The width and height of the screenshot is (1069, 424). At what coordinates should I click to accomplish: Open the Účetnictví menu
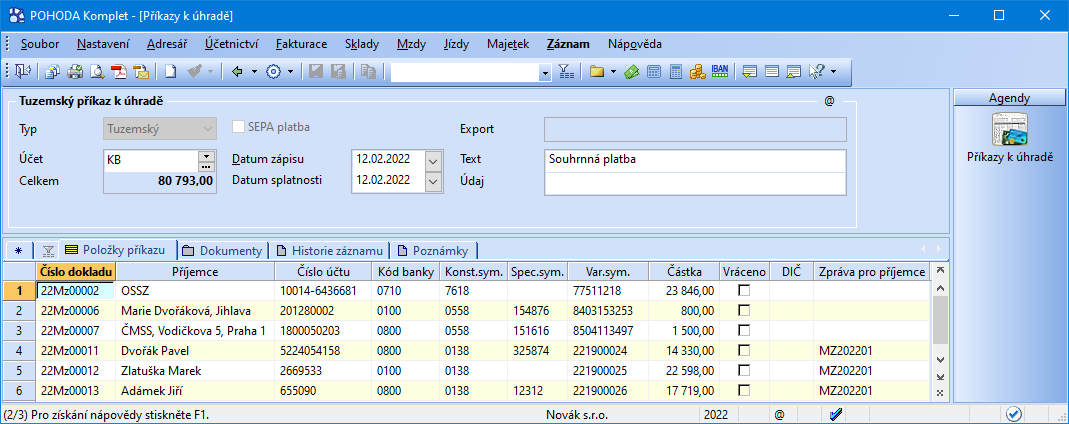(231, 44)
